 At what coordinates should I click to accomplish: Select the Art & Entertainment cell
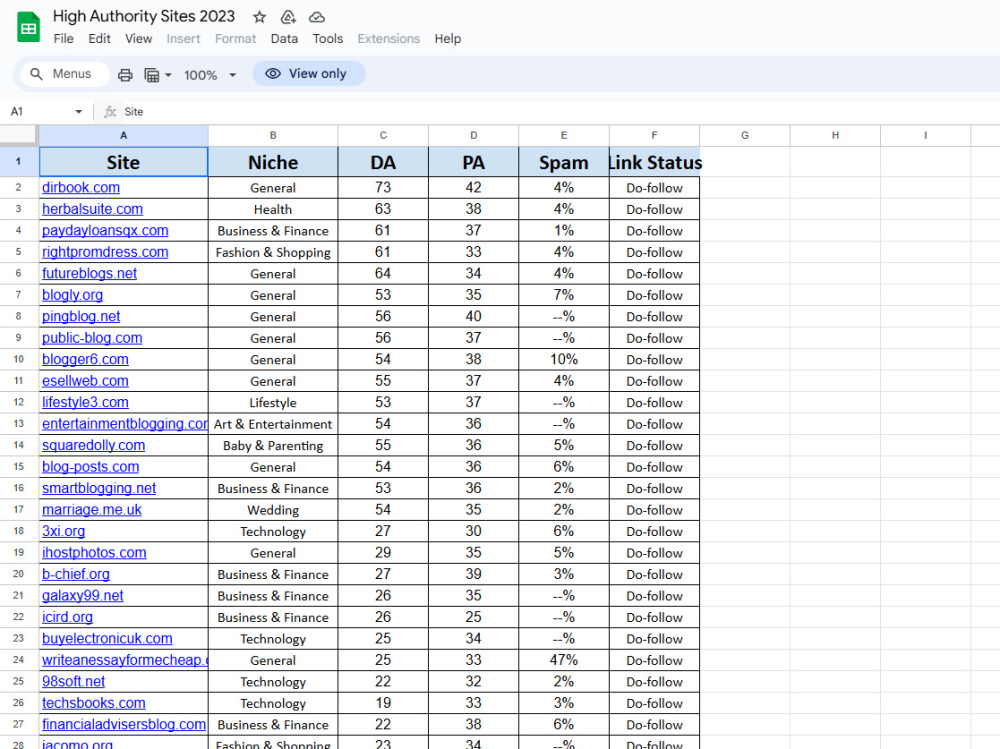[273, 424]
